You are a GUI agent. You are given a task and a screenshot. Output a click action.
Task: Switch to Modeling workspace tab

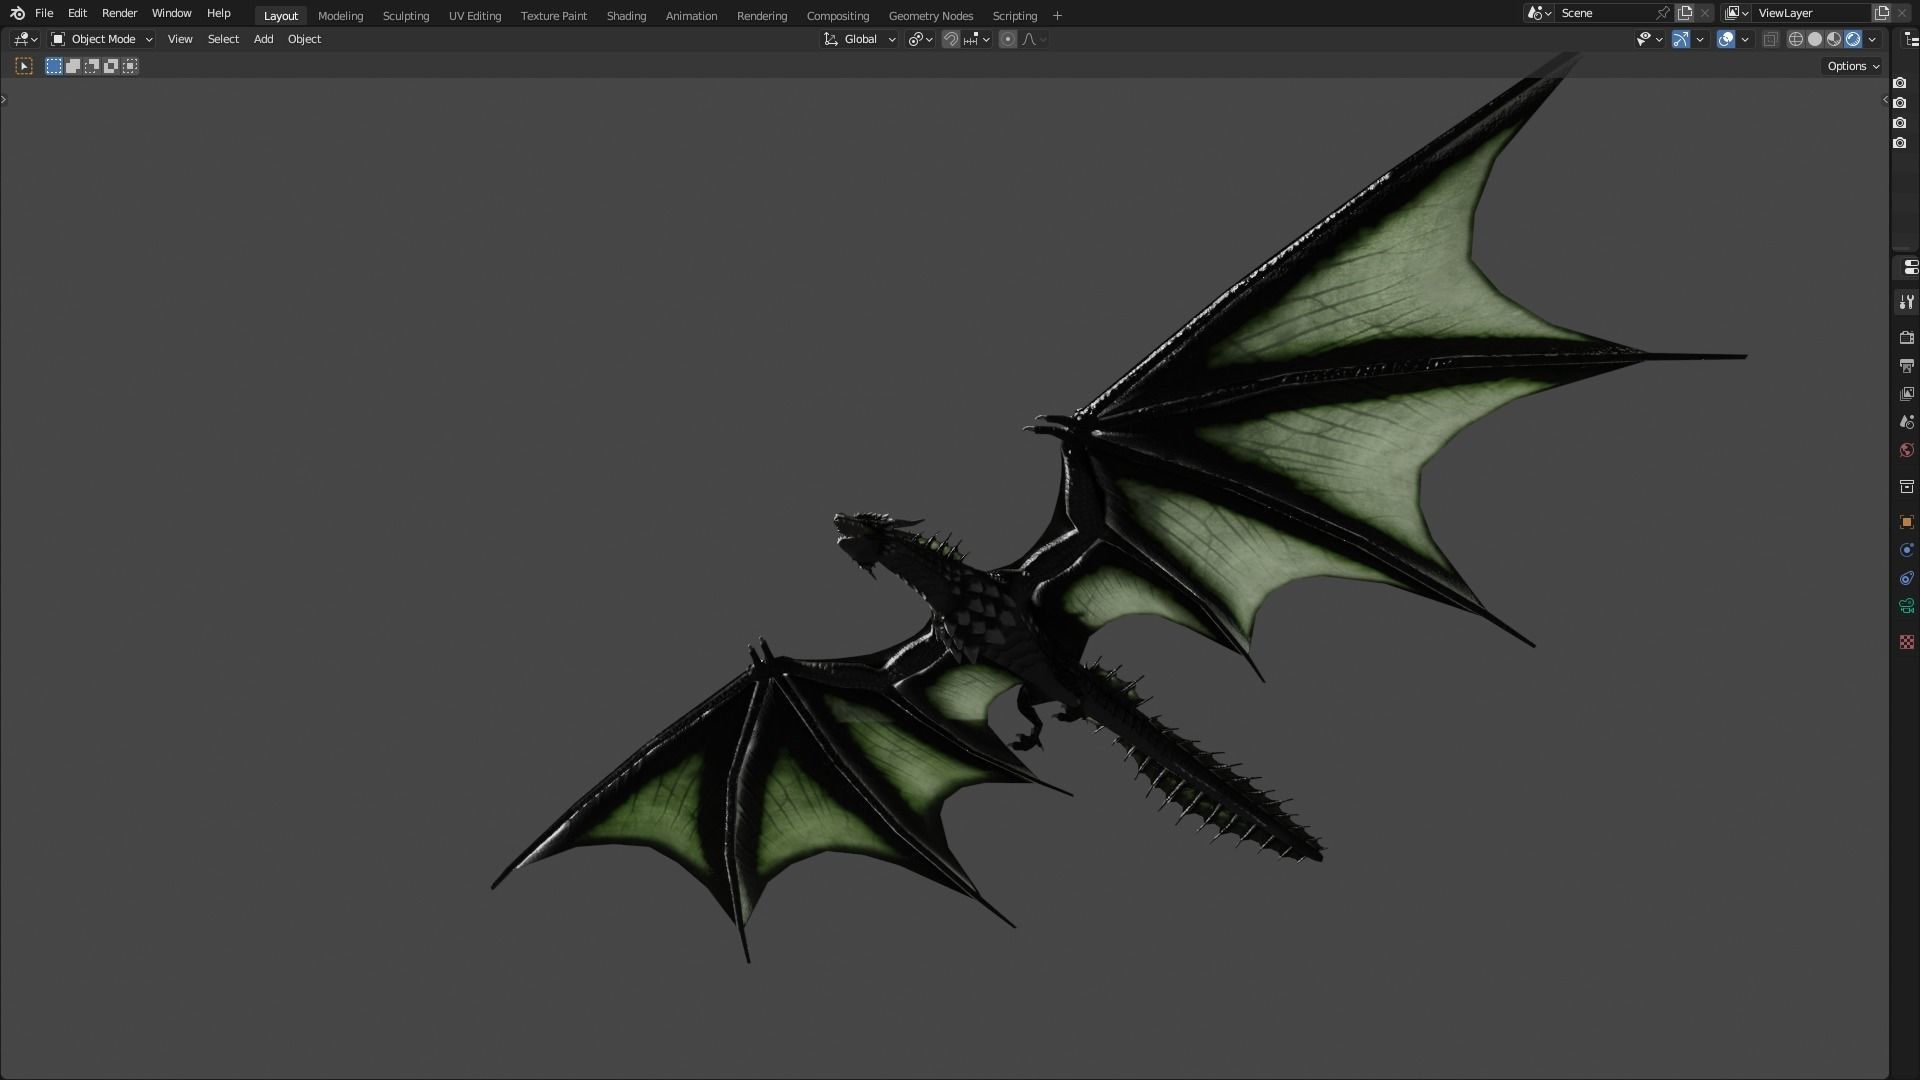(x=340, y=16)
